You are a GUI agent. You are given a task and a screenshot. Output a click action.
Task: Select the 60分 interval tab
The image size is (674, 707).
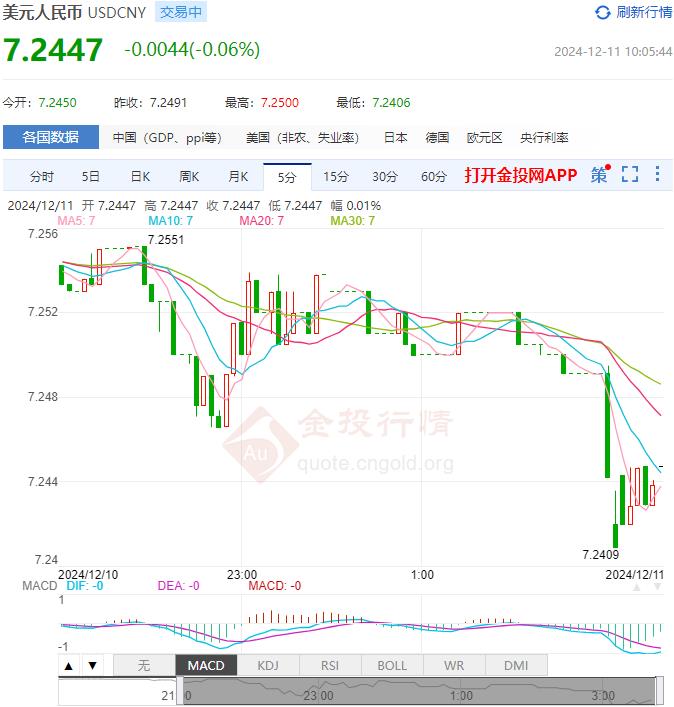434,176
